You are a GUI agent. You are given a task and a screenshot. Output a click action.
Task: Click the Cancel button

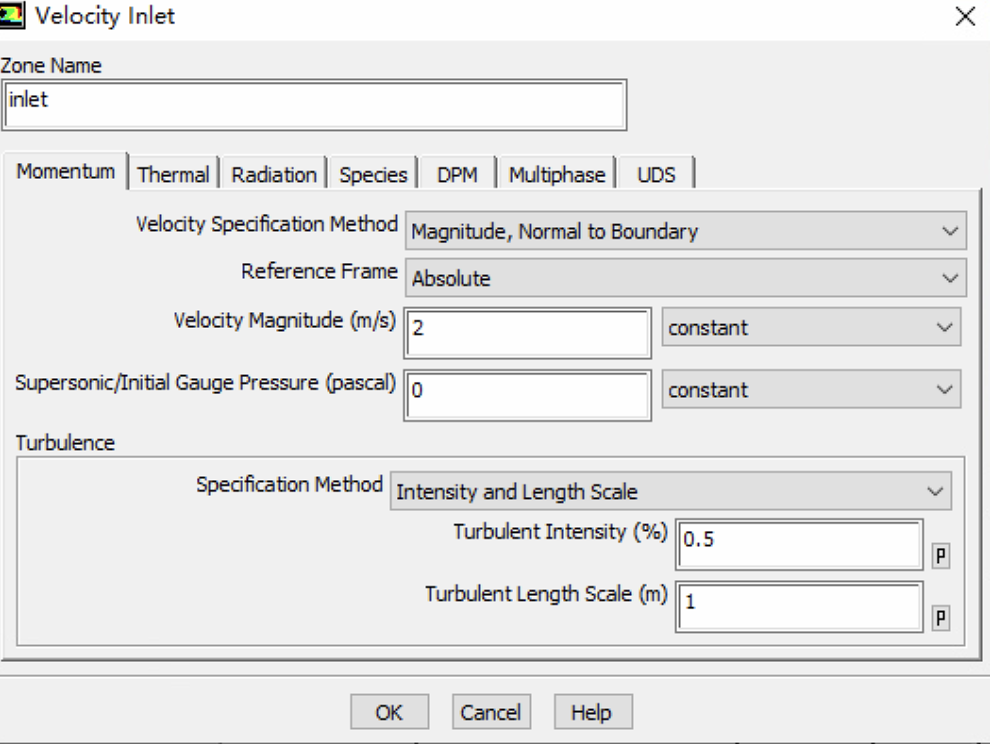tap(491, 713)
